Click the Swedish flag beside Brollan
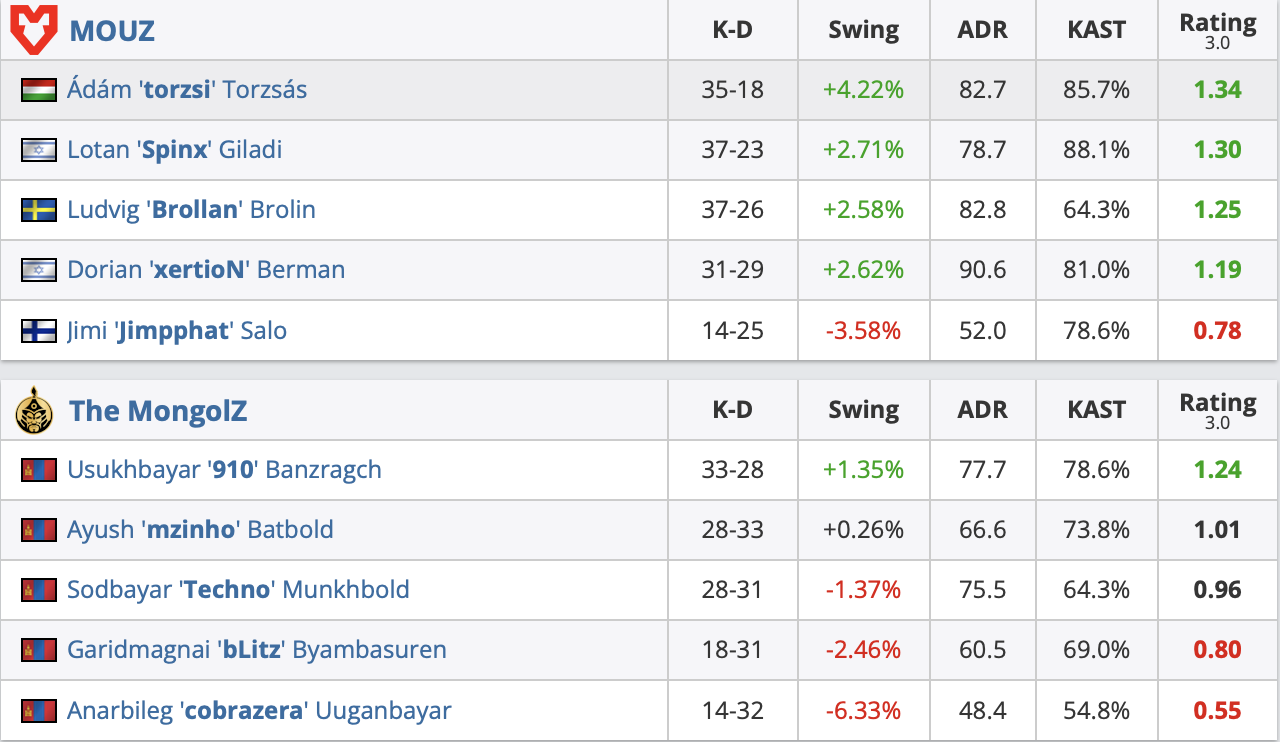 point(38,210)
